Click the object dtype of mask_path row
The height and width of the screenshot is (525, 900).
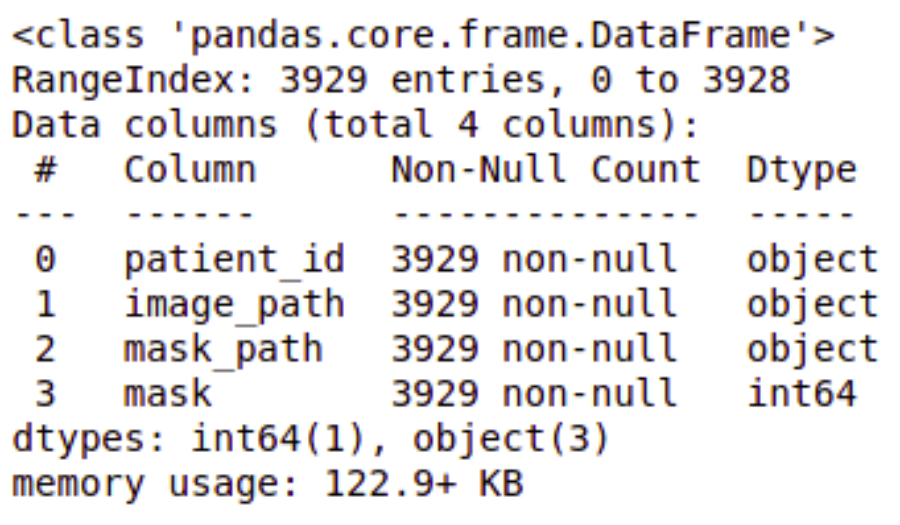pos(812,351)
